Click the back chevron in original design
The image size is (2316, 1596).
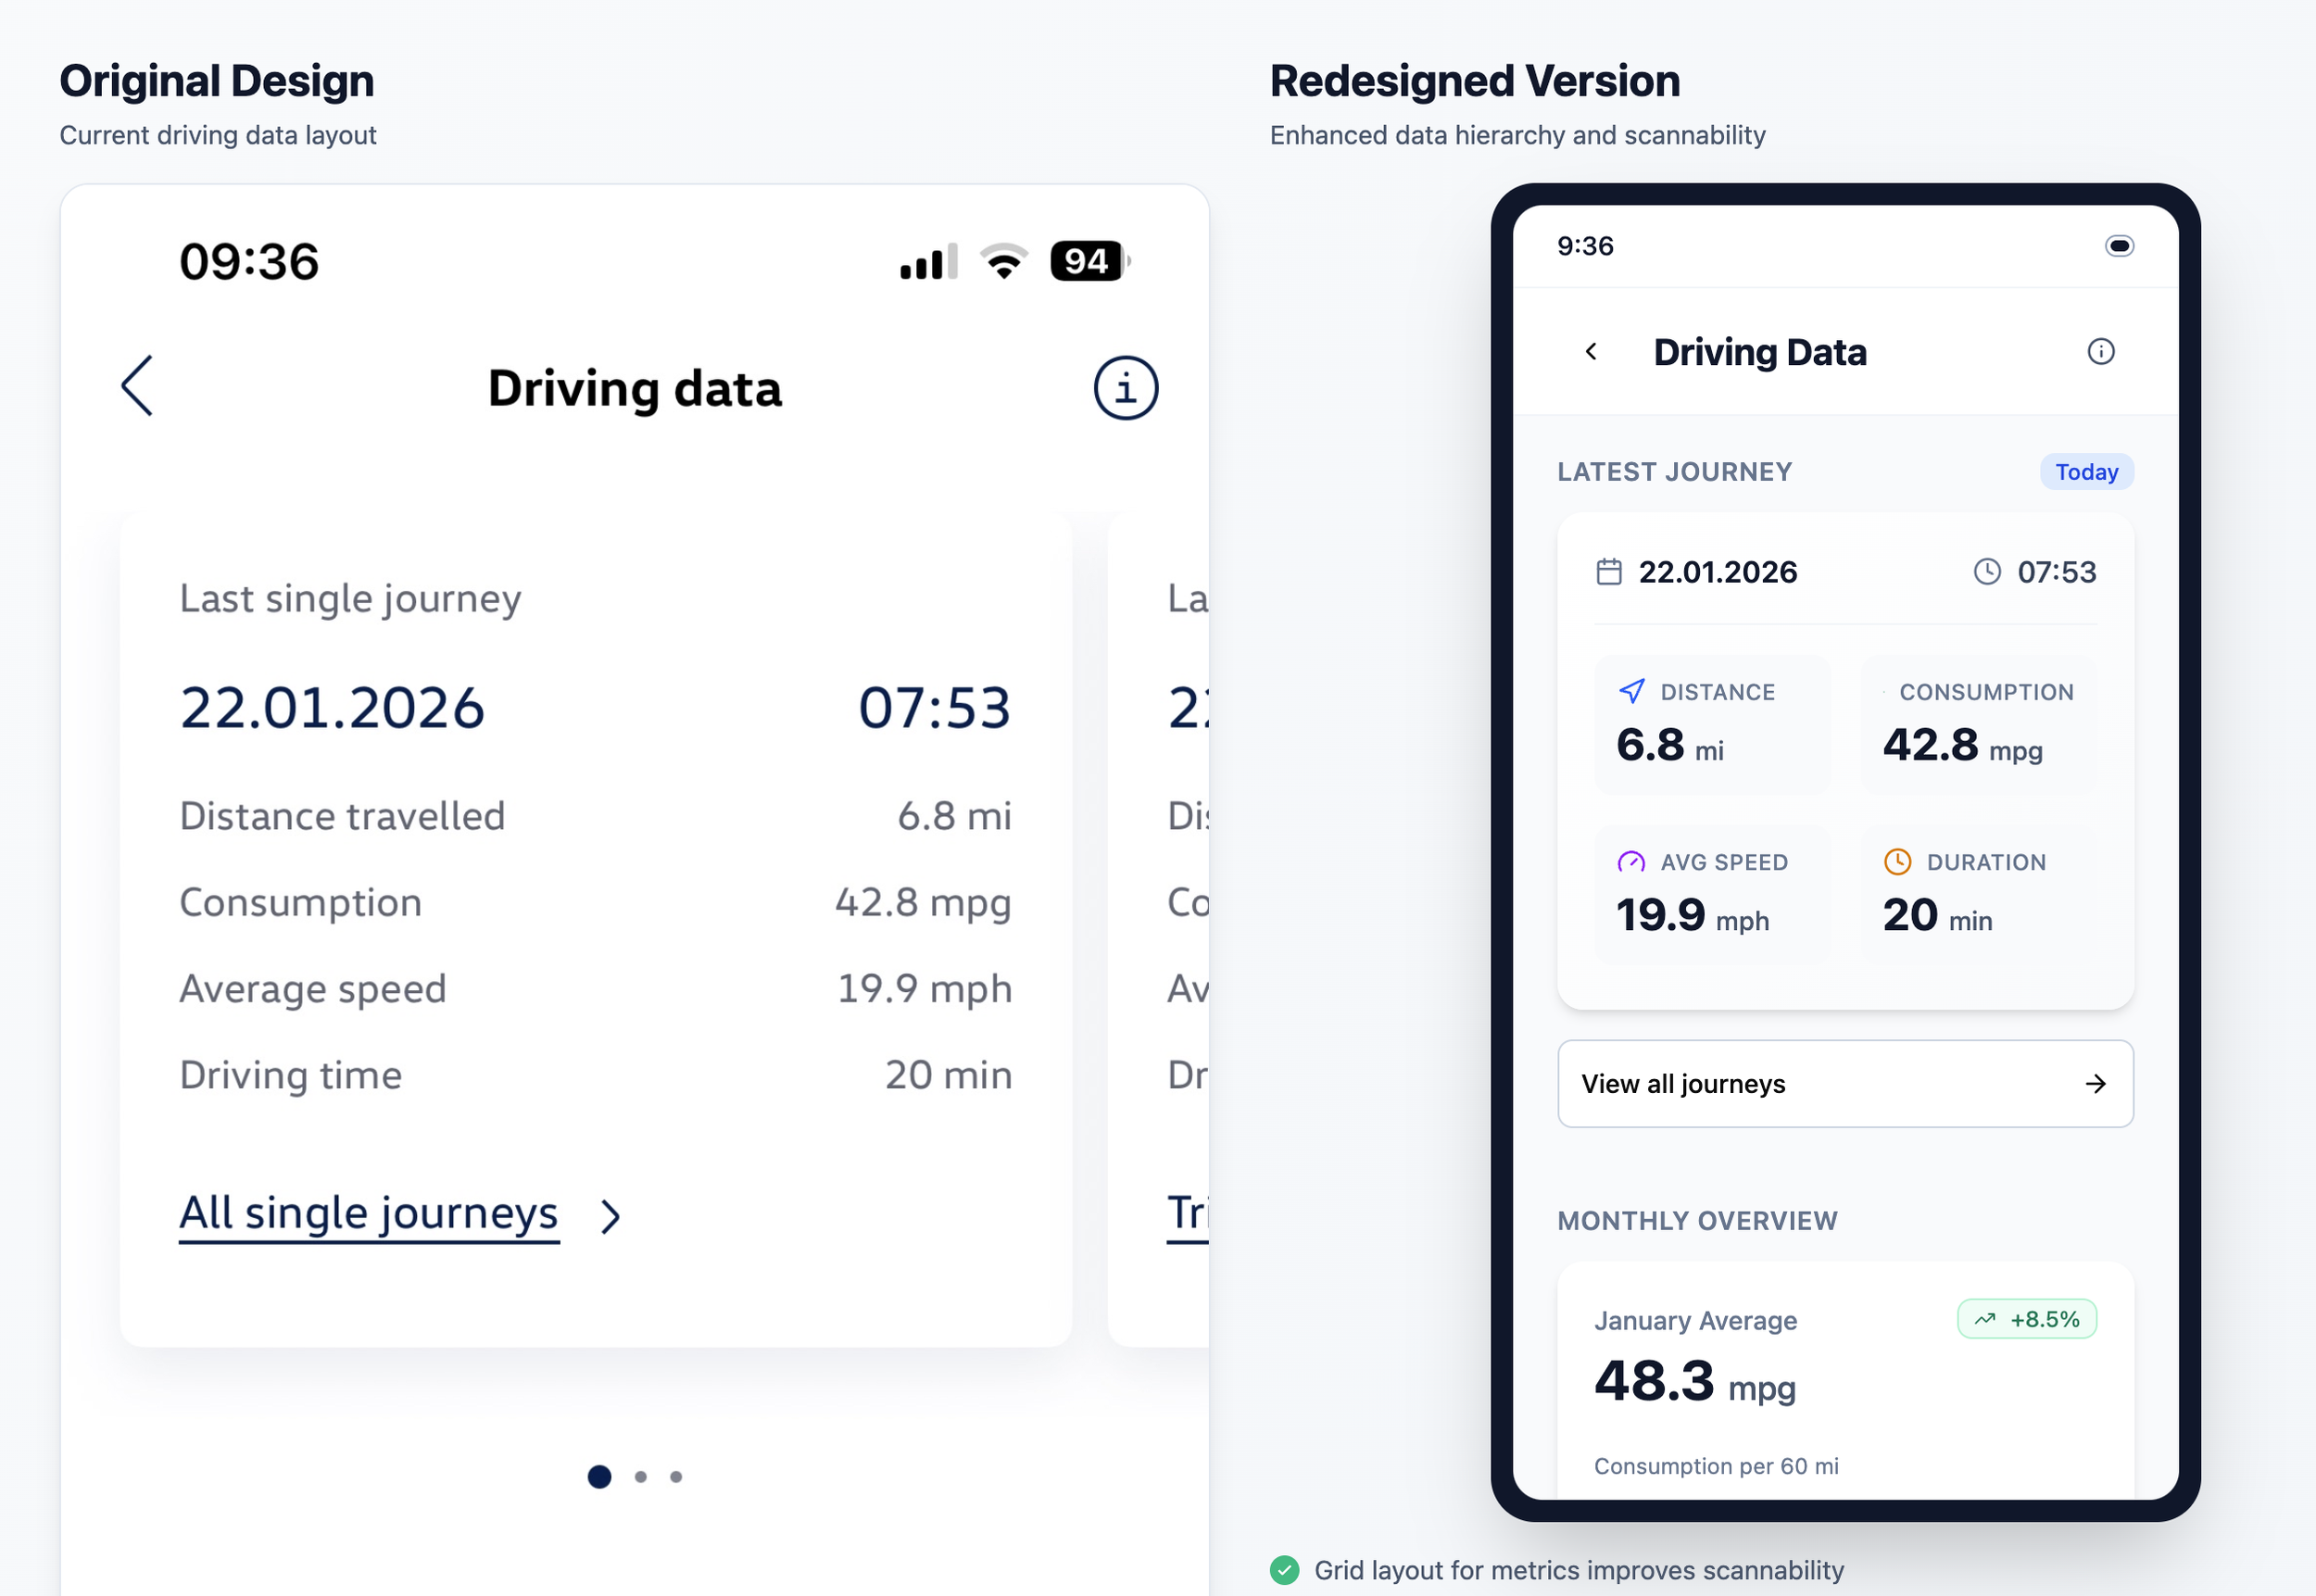[137, 386]
